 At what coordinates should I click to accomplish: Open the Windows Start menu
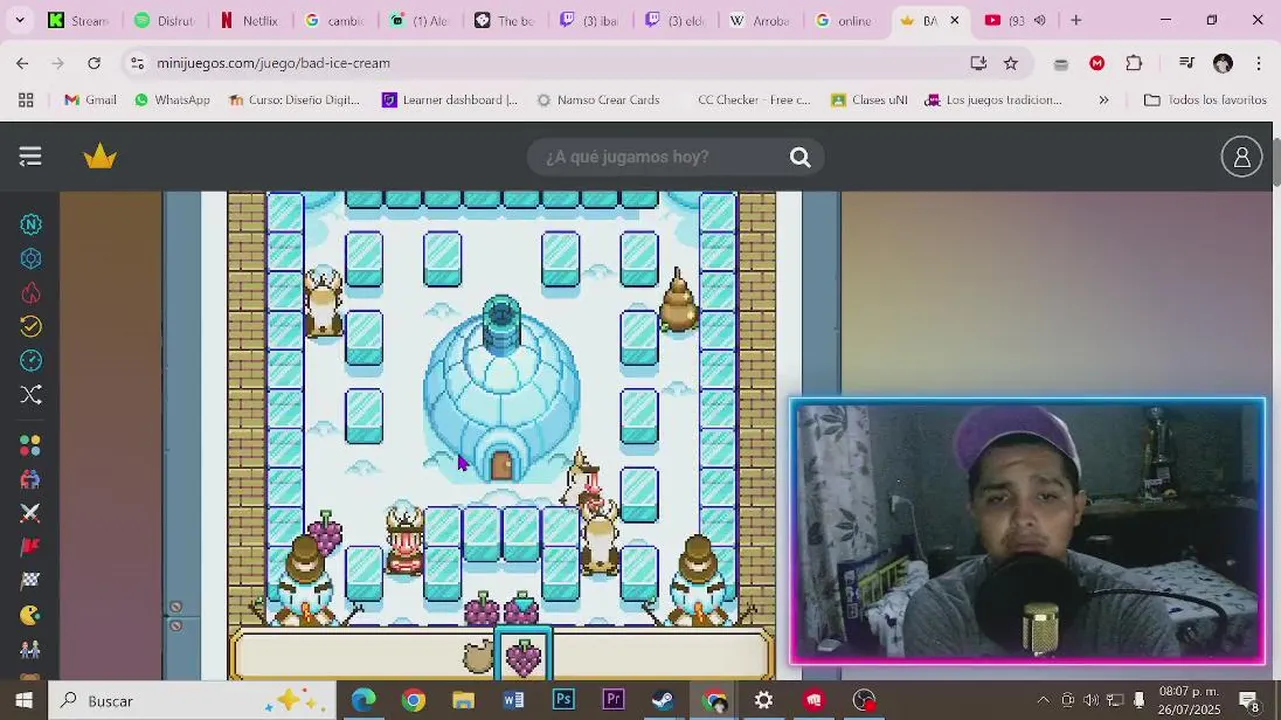coord(24,701)
